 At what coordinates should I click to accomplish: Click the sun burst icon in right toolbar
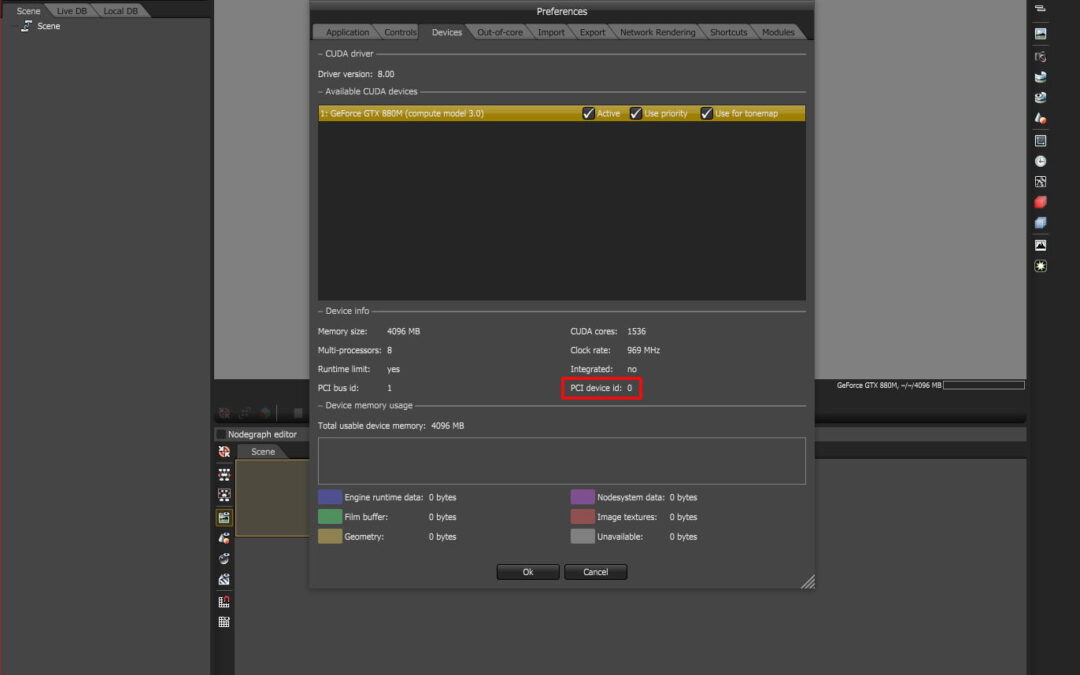(x=1040, y=266)
